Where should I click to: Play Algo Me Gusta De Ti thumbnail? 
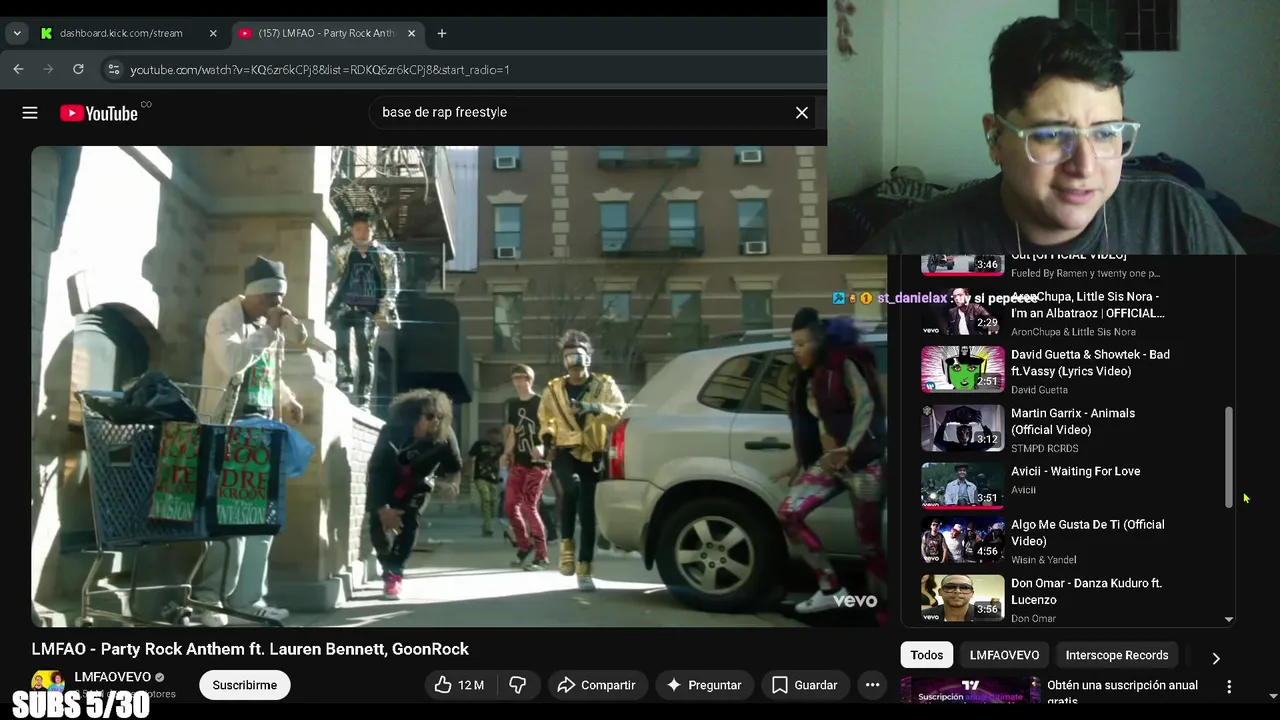point(962,540)
